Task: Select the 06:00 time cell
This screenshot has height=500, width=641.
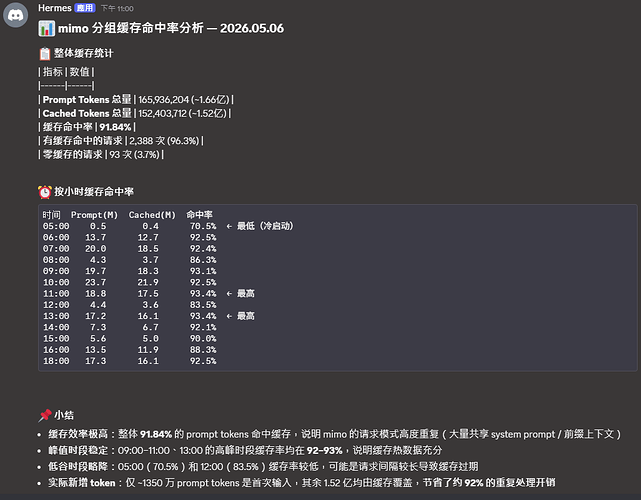Action: point(56,238)
